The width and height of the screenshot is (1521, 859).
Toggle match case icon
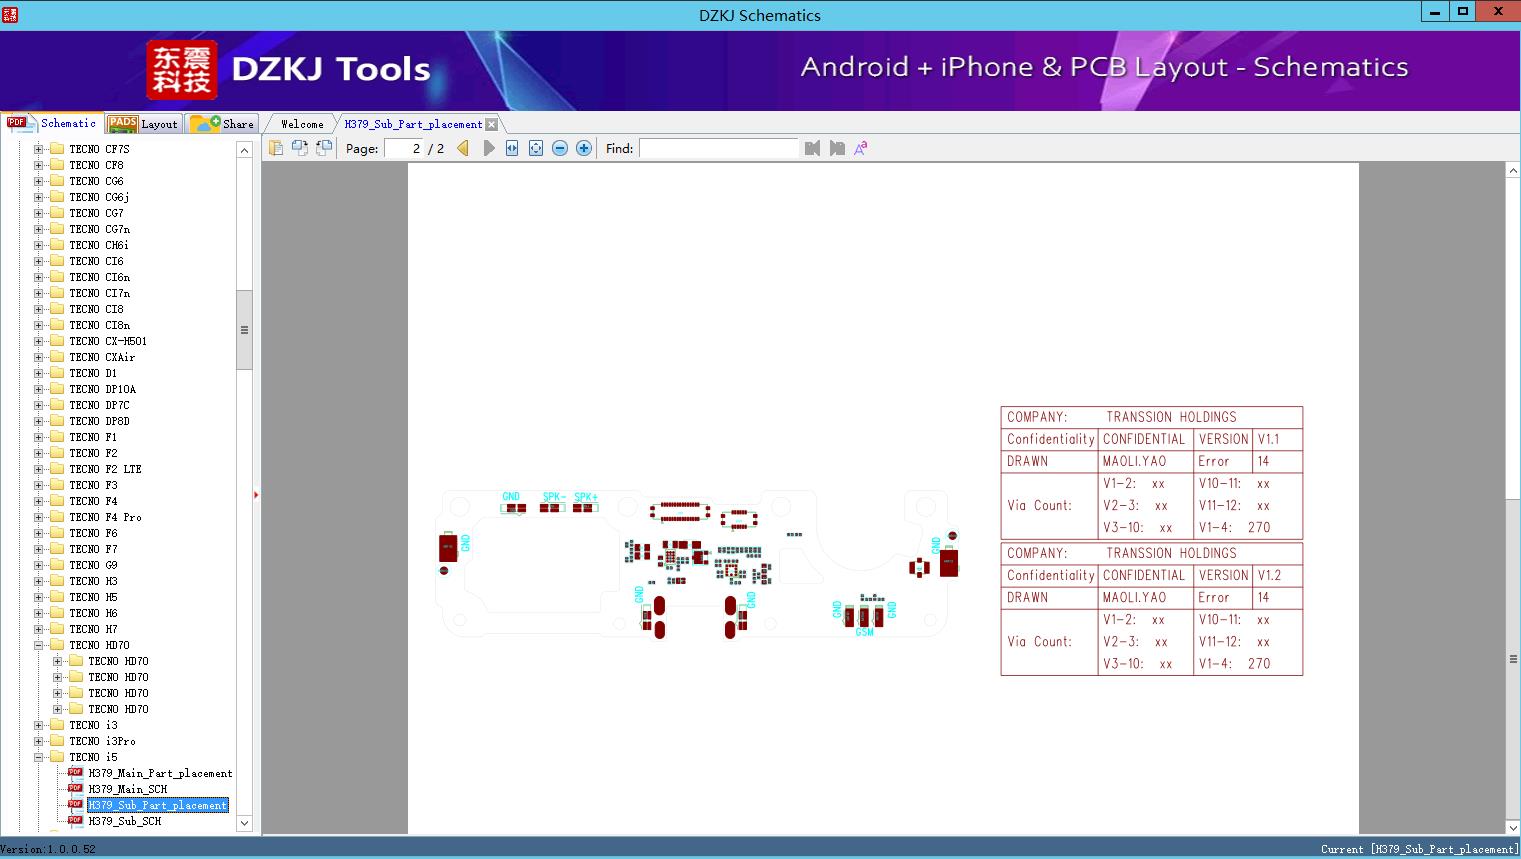pyautogui.click(x=860, y=148)
